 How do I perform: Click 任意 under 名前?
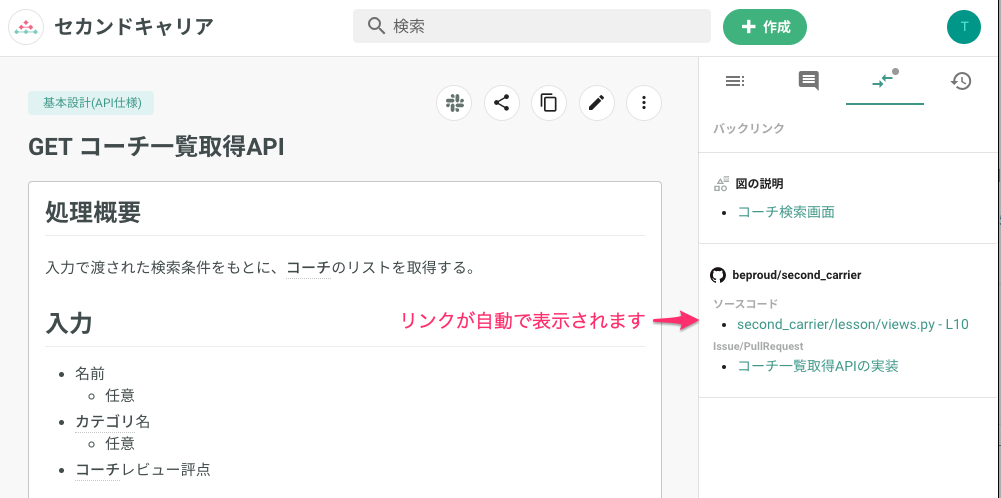[120, 396]
